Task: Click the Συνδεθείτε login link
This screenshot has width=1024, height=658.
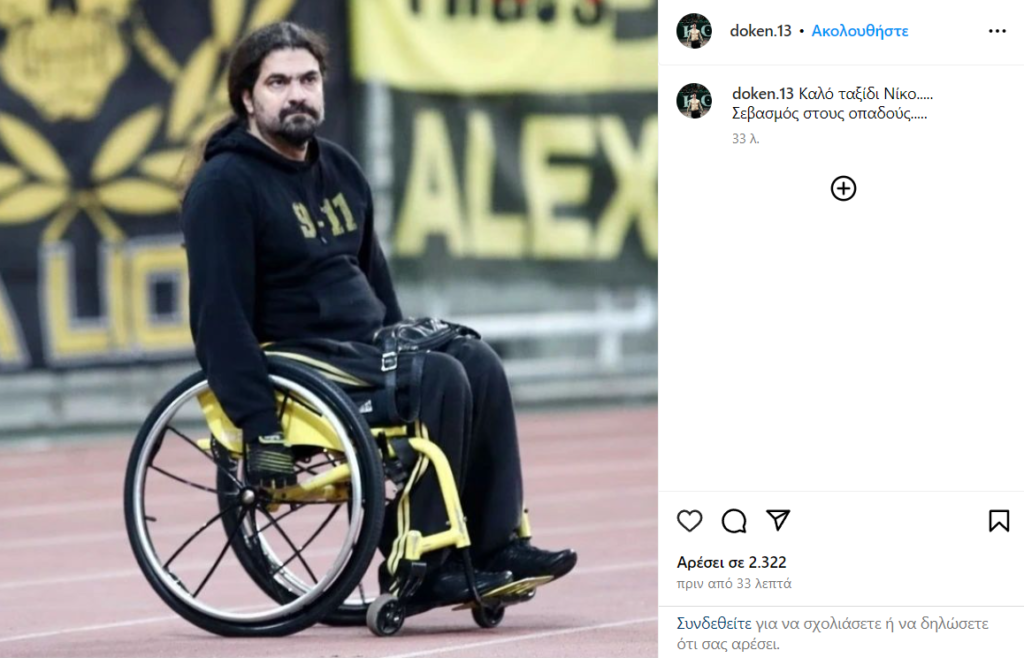Action: 714,623
